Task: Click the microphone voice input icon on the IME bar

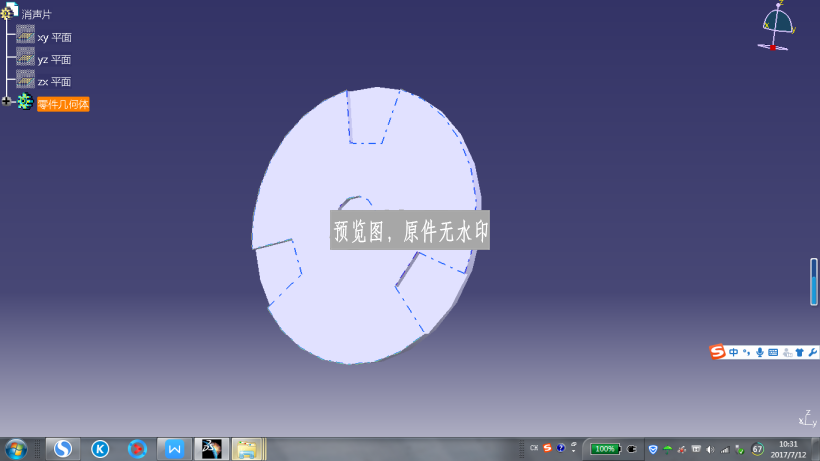Action: pyautogui.click(x=759, y=352)
